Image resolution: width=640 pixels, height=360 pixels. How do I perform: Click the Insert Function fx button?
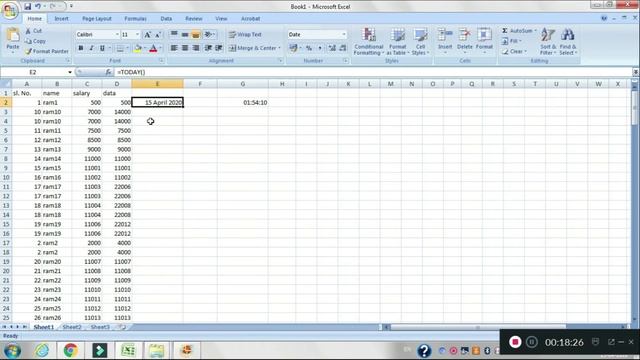pyautogui.click(x=108, y=72)
